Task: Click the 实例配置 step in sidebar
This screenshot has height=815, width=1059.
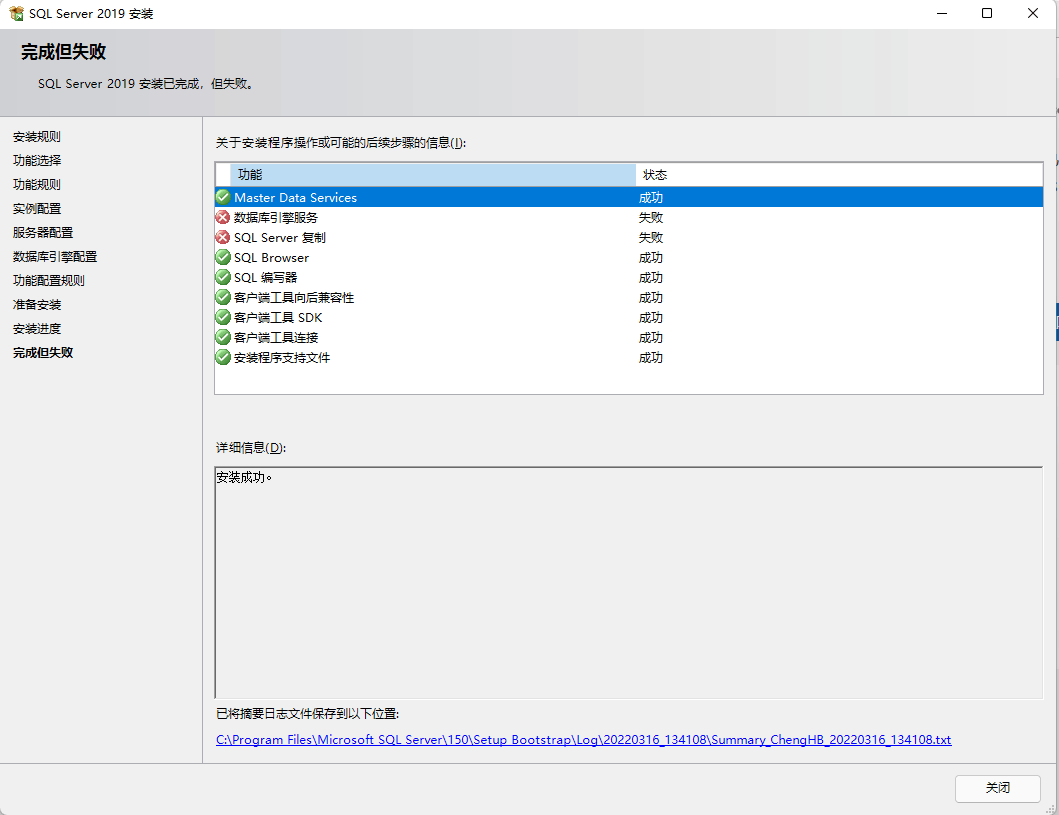Action: click(x=37, y=209)
